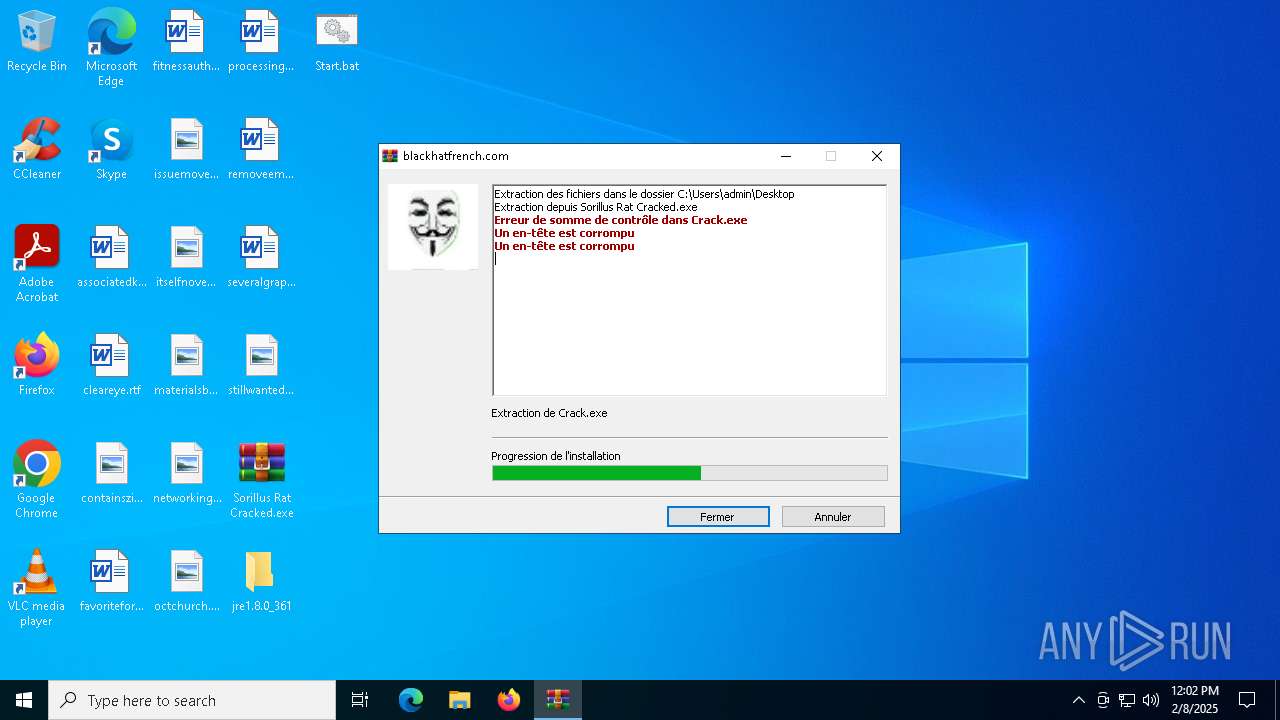Click the 'Progression de l'installation' label
The image size is (1280, 720).
click(556, 456)
